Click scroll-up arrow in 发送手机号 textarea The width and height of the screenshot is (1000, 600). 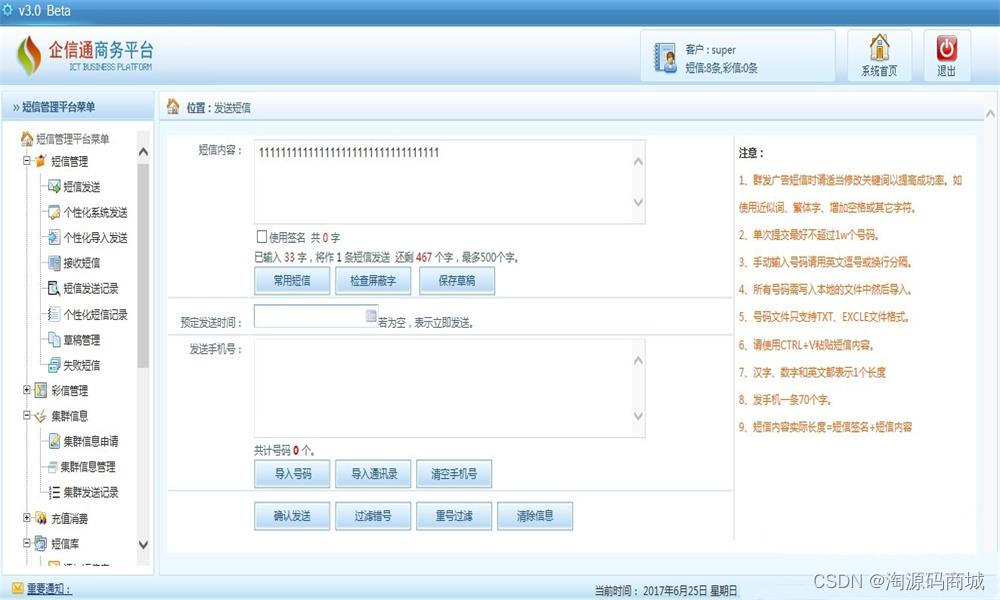(638, 361)
